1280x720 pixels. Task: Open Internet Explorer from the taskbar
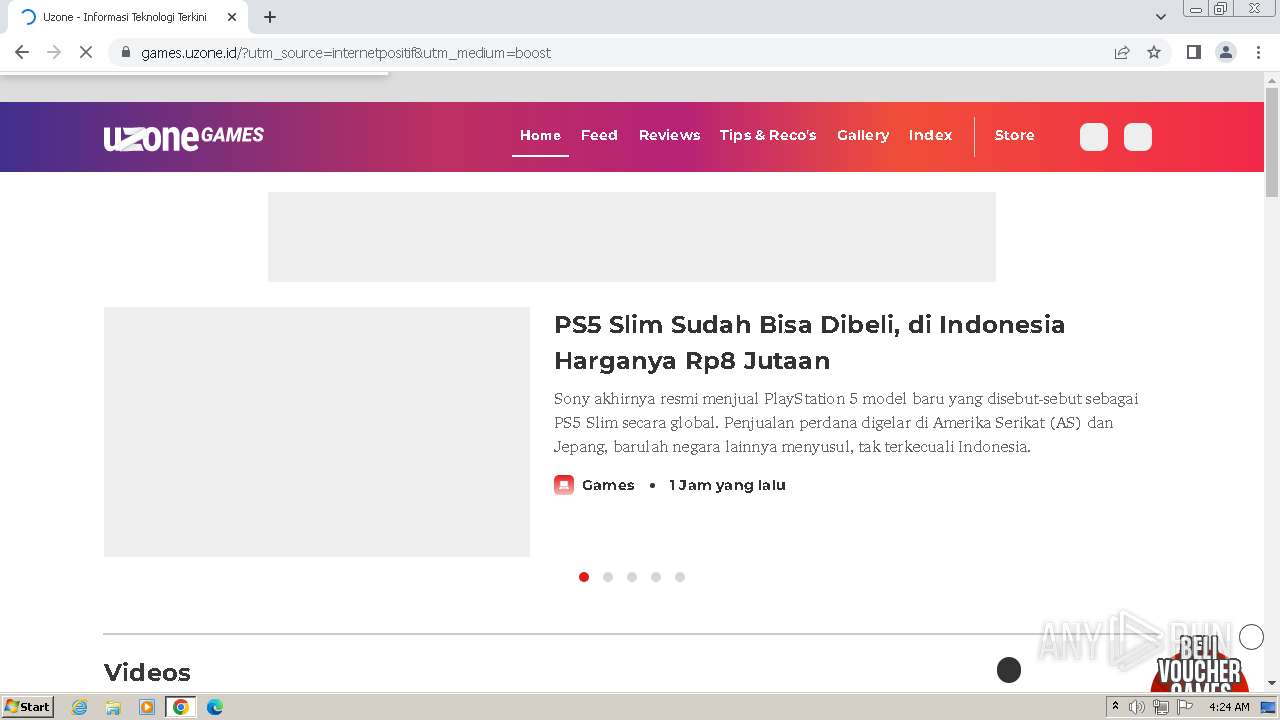click(x=80, y=707)
